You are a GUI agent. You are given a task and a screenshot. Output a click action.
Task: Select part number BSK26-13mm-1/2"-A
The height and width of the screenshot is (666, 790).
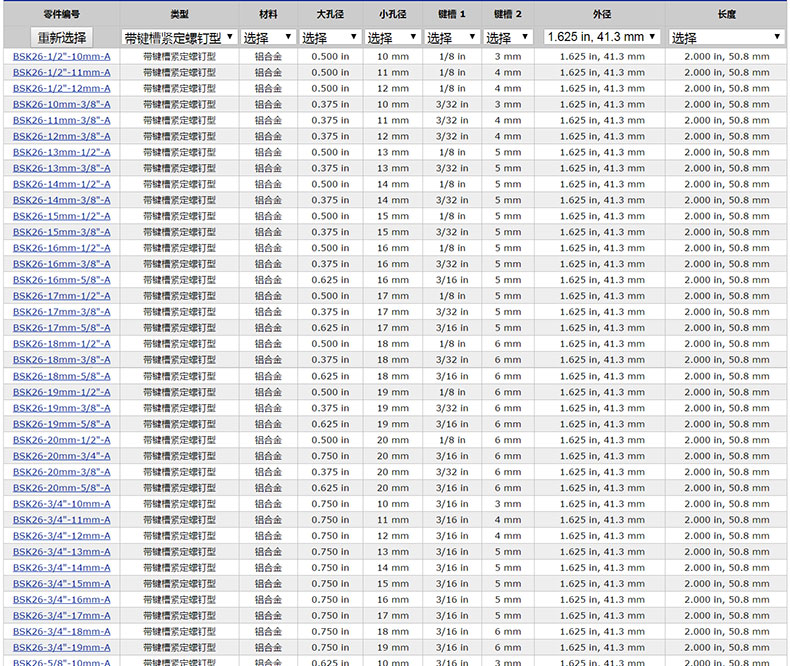(62, 152)
